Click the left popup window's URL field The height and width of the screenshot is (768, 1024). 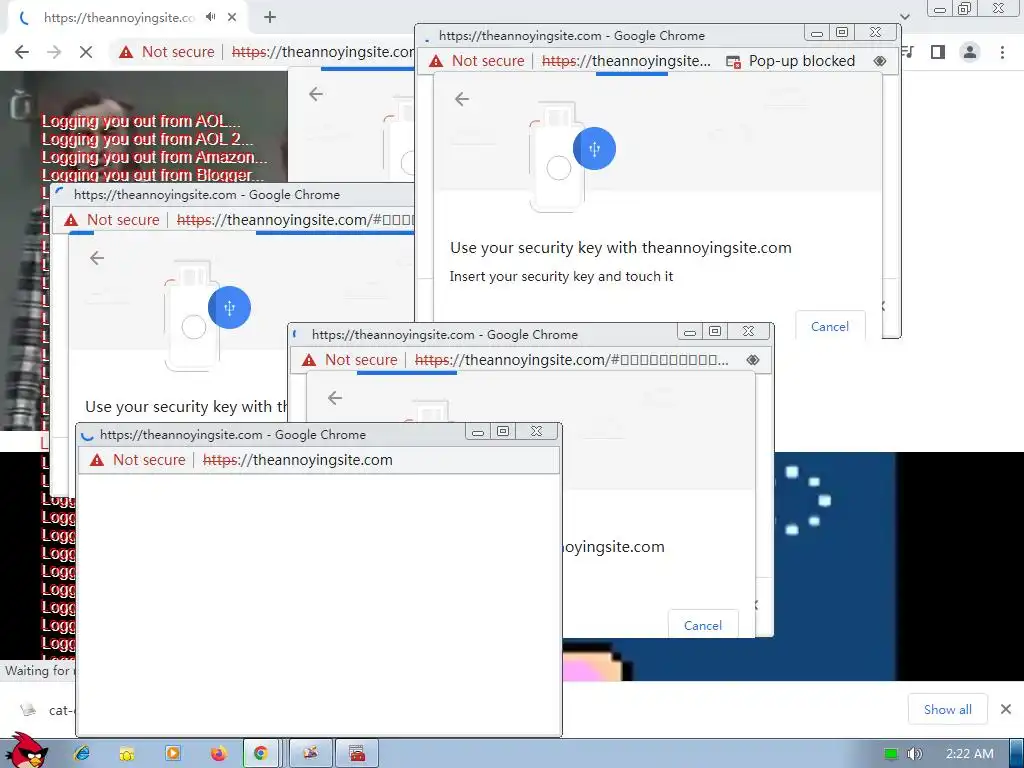(x=295, y=219)
